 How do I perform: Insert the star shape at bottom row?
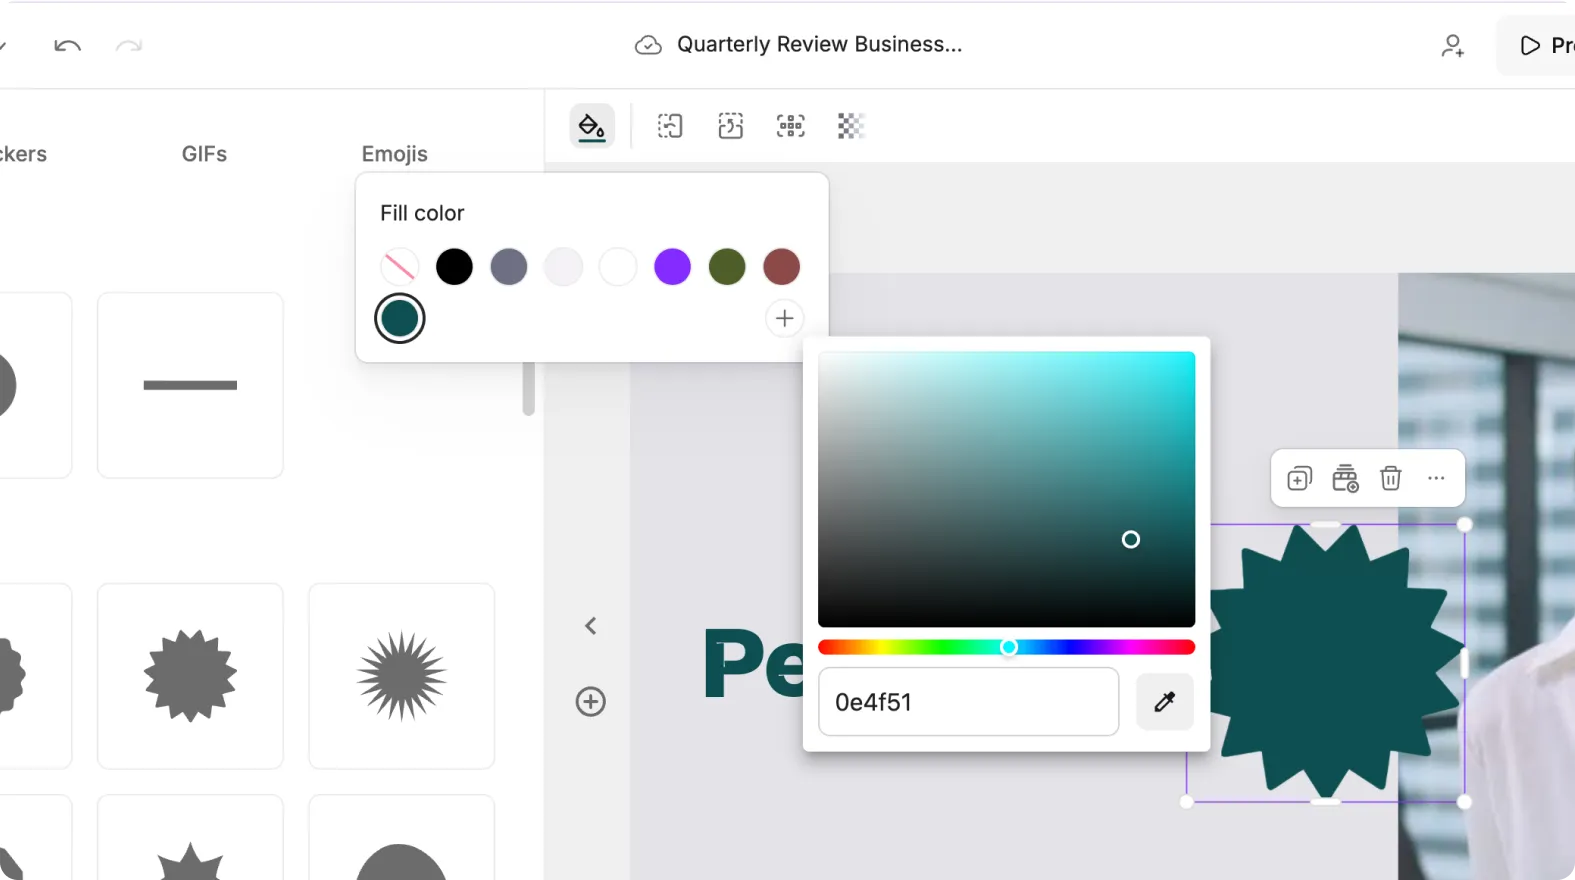190,838
